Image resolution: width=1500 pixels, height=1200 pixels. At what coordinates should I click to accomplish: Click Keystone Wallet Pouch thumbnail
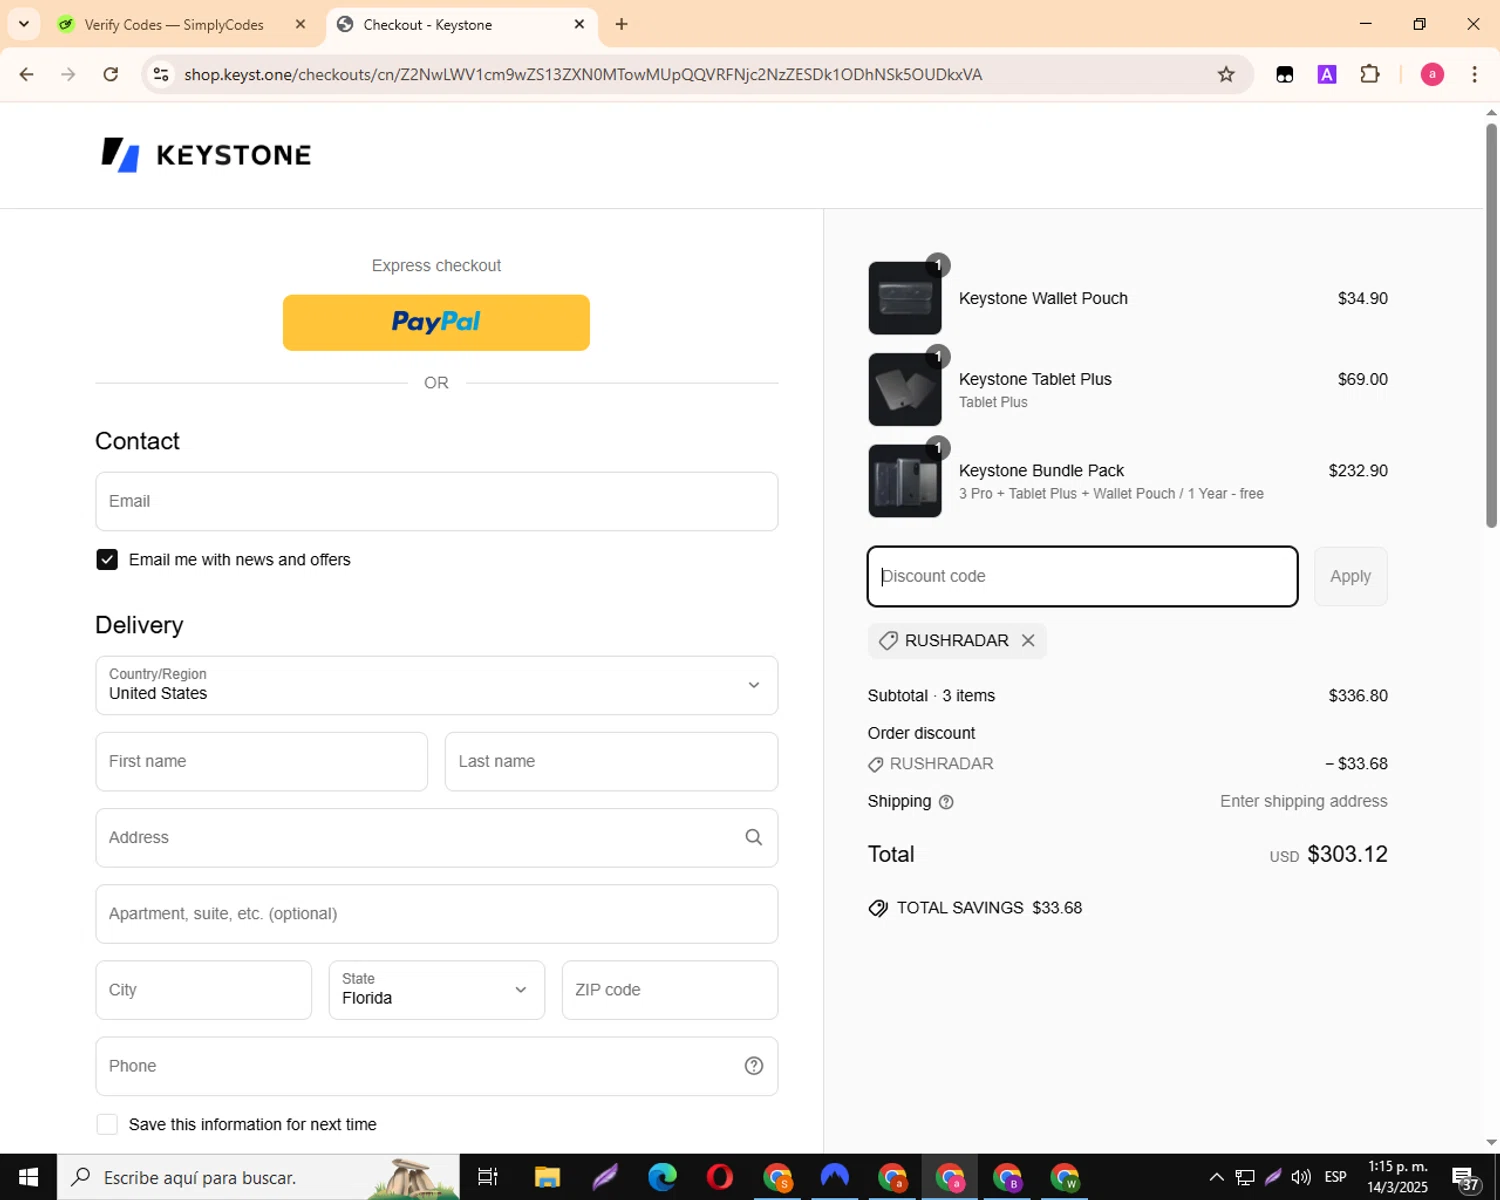905,298
